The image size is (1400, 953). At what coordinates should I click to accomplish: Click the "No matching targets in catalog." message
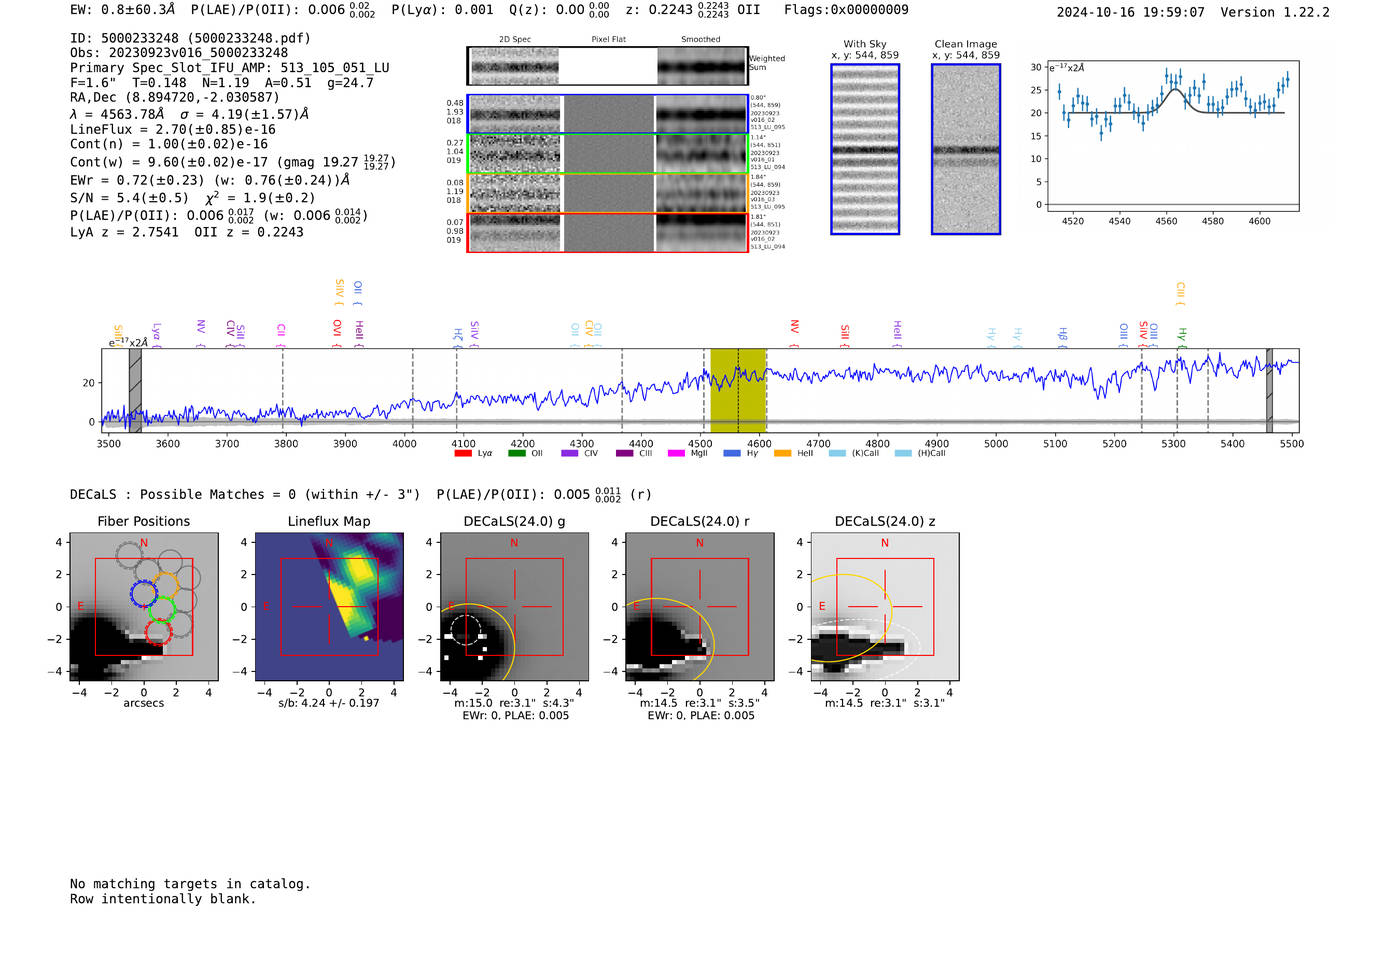pyautogui.click(x=190, y=884)
